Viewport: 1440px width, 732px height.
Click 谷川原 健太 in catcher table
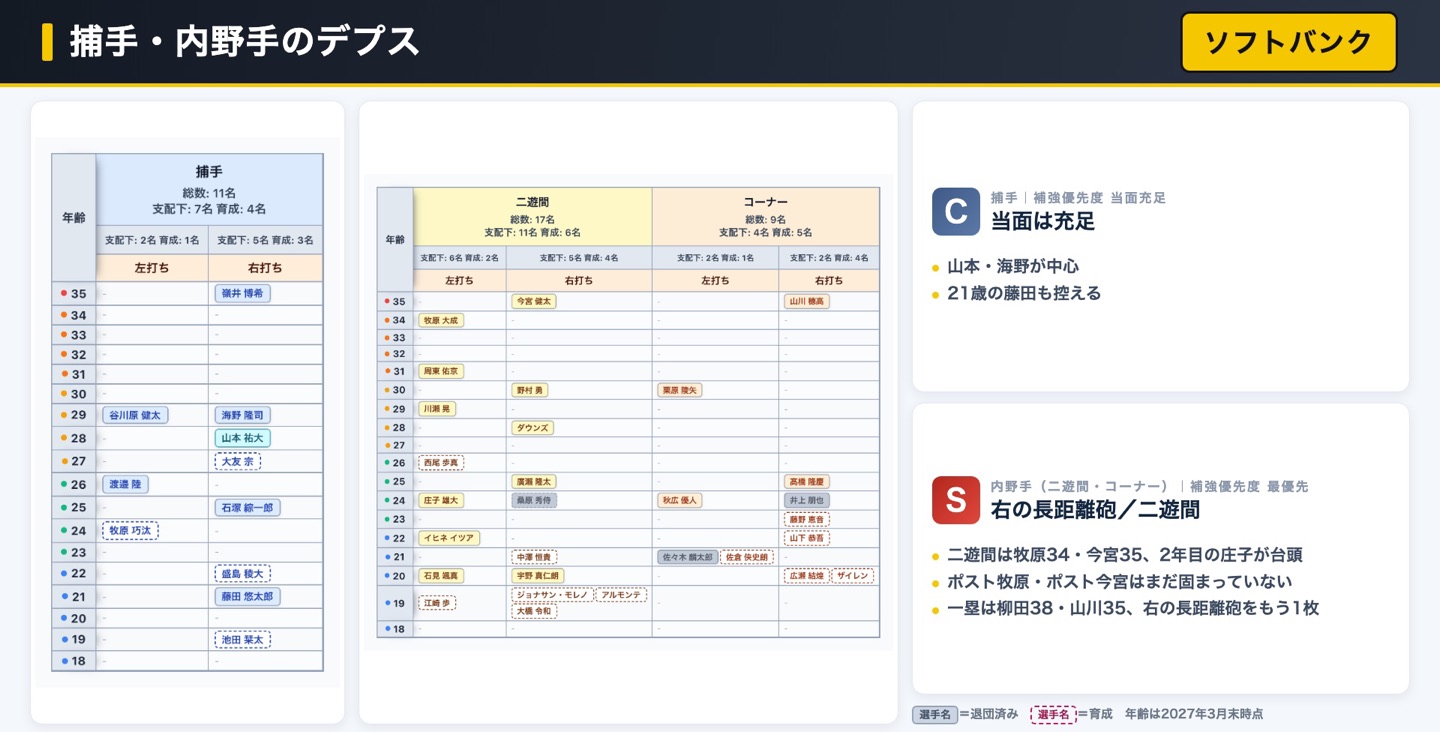pos(135,415)
